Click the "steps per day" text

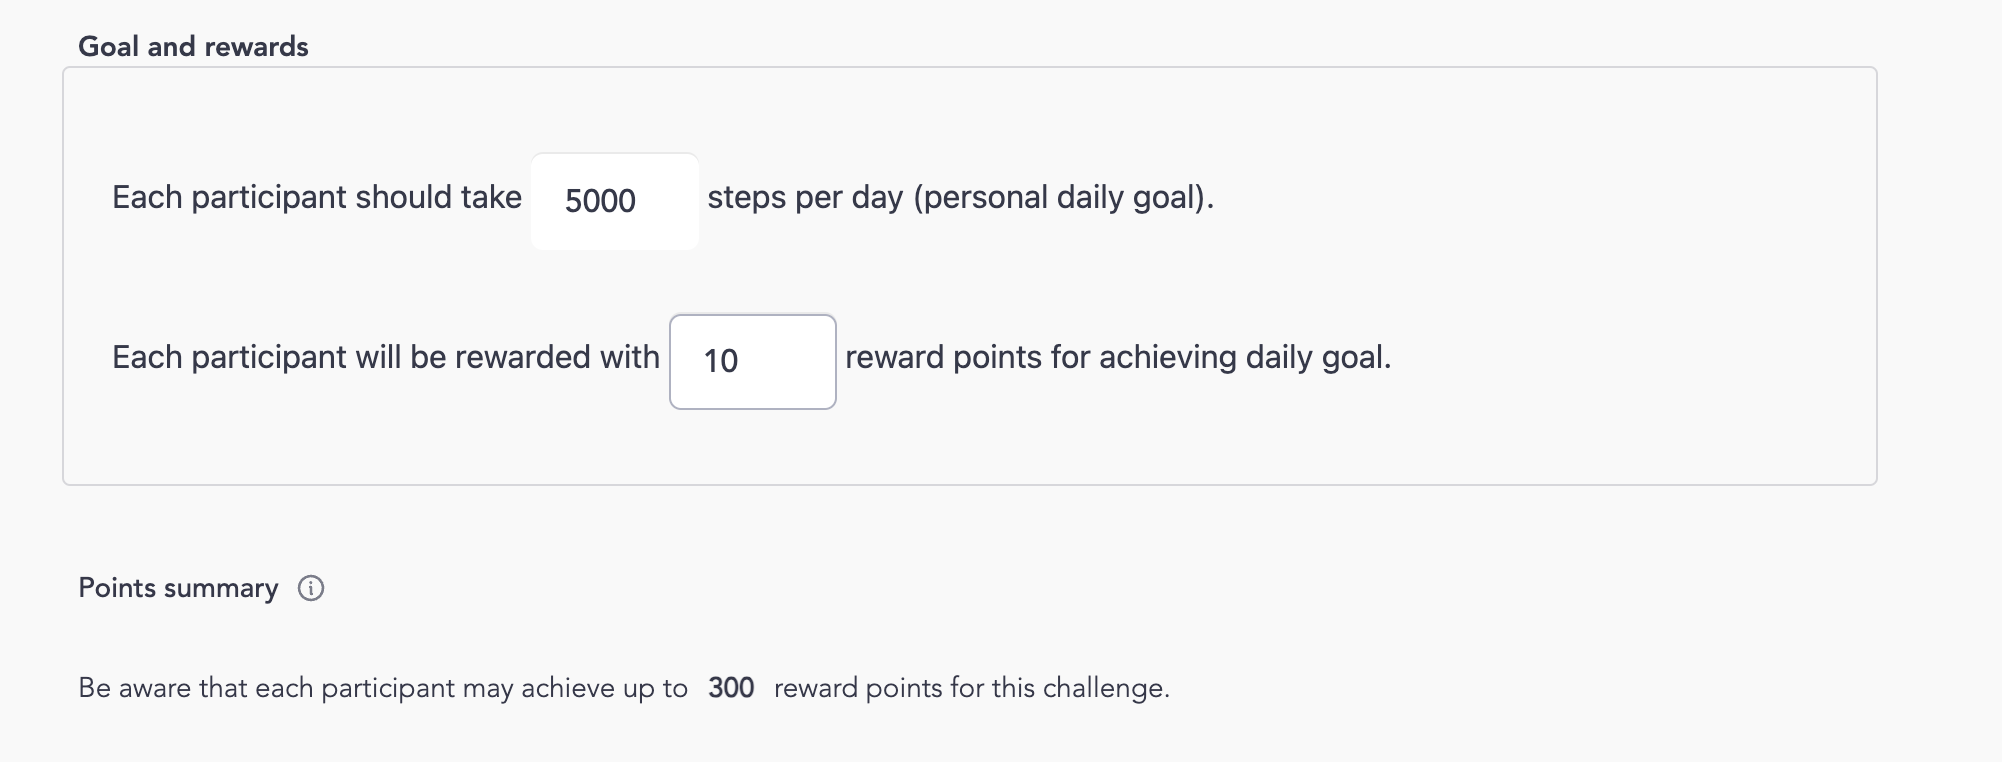(805, 198)
